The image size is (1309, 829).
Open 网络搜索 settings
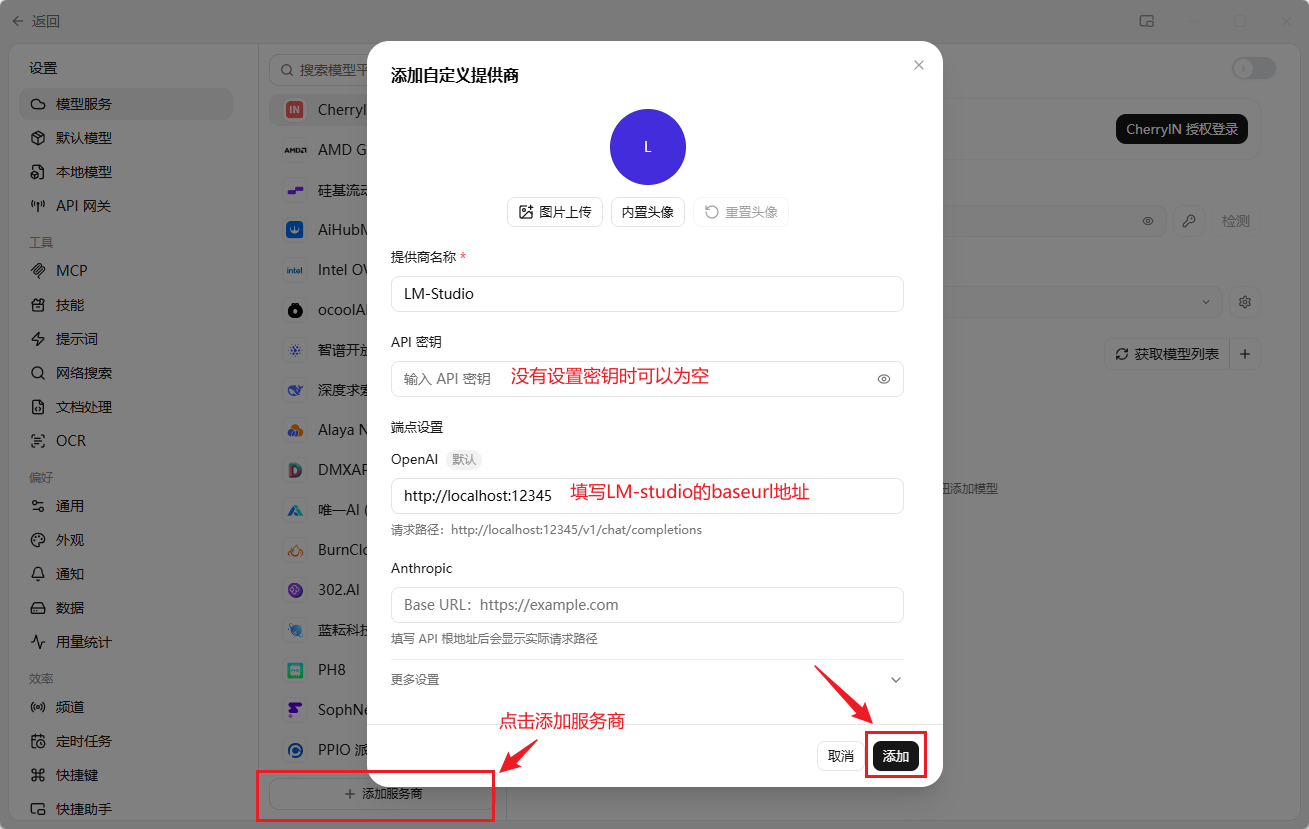(x=126, y=373)
